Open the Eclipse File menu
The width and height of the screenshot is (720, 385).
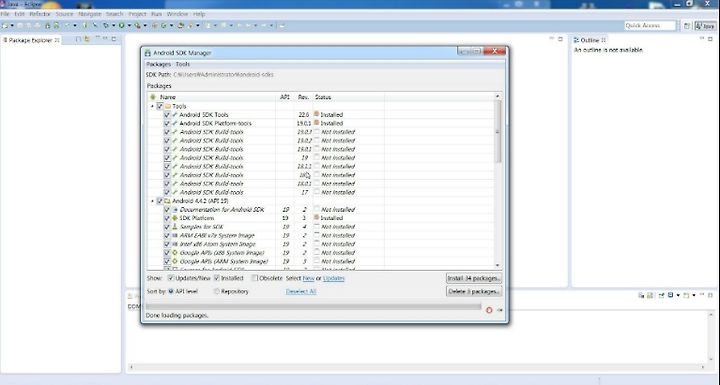pos(5,14)
